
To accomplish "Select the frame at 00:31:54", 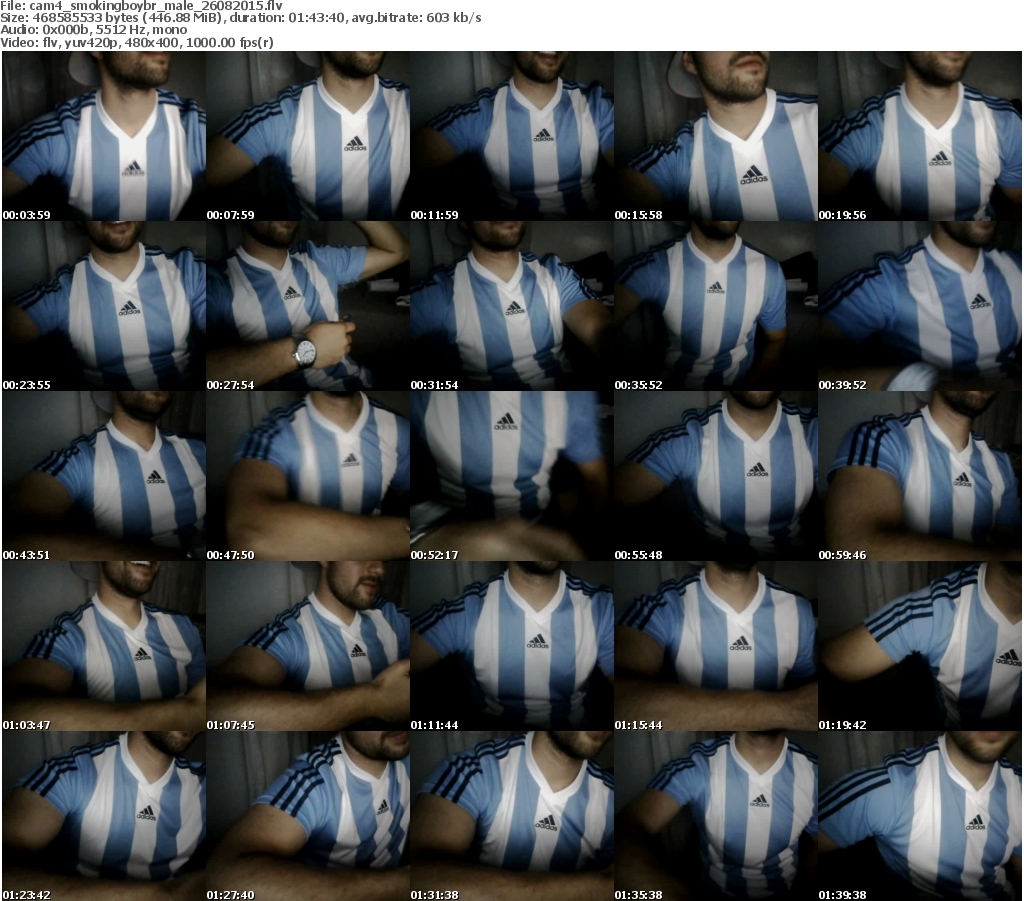I will [x=512, y=306].
